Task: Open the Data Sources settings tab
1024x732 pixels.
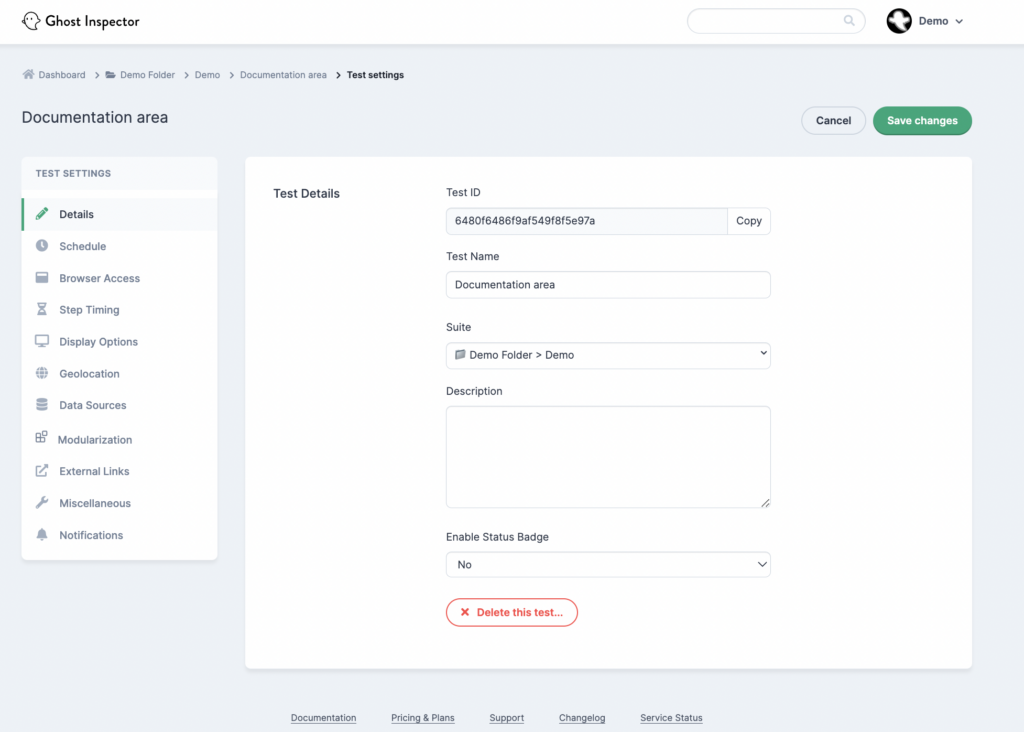Action: point(120,405)
